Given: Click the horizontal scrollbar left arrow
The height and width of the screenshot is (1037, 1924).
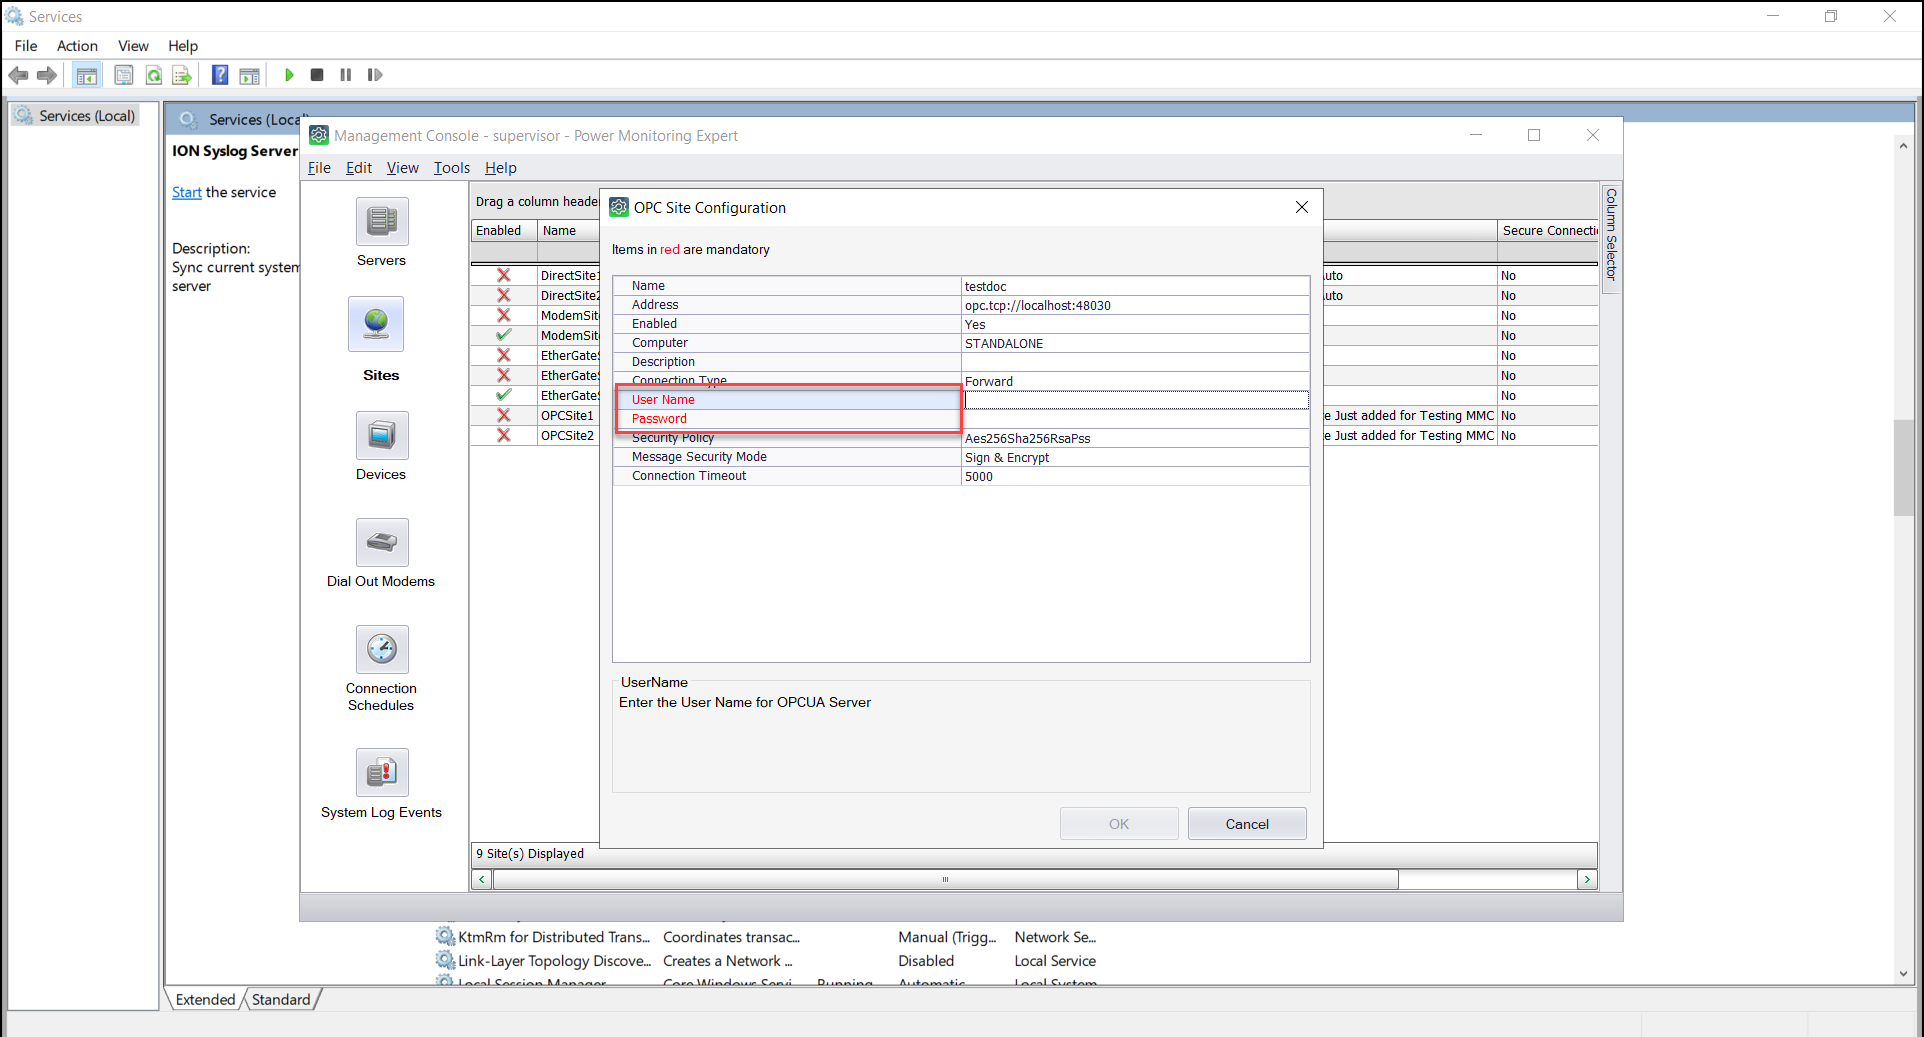Looking at the screenshot, I should point(482,880).
